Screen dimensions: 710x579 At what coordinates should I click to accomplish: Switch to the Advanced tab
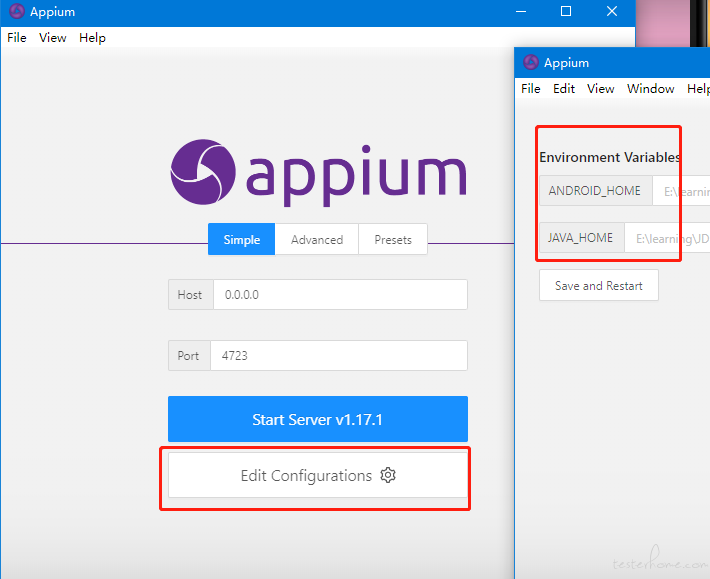(317, 239)
